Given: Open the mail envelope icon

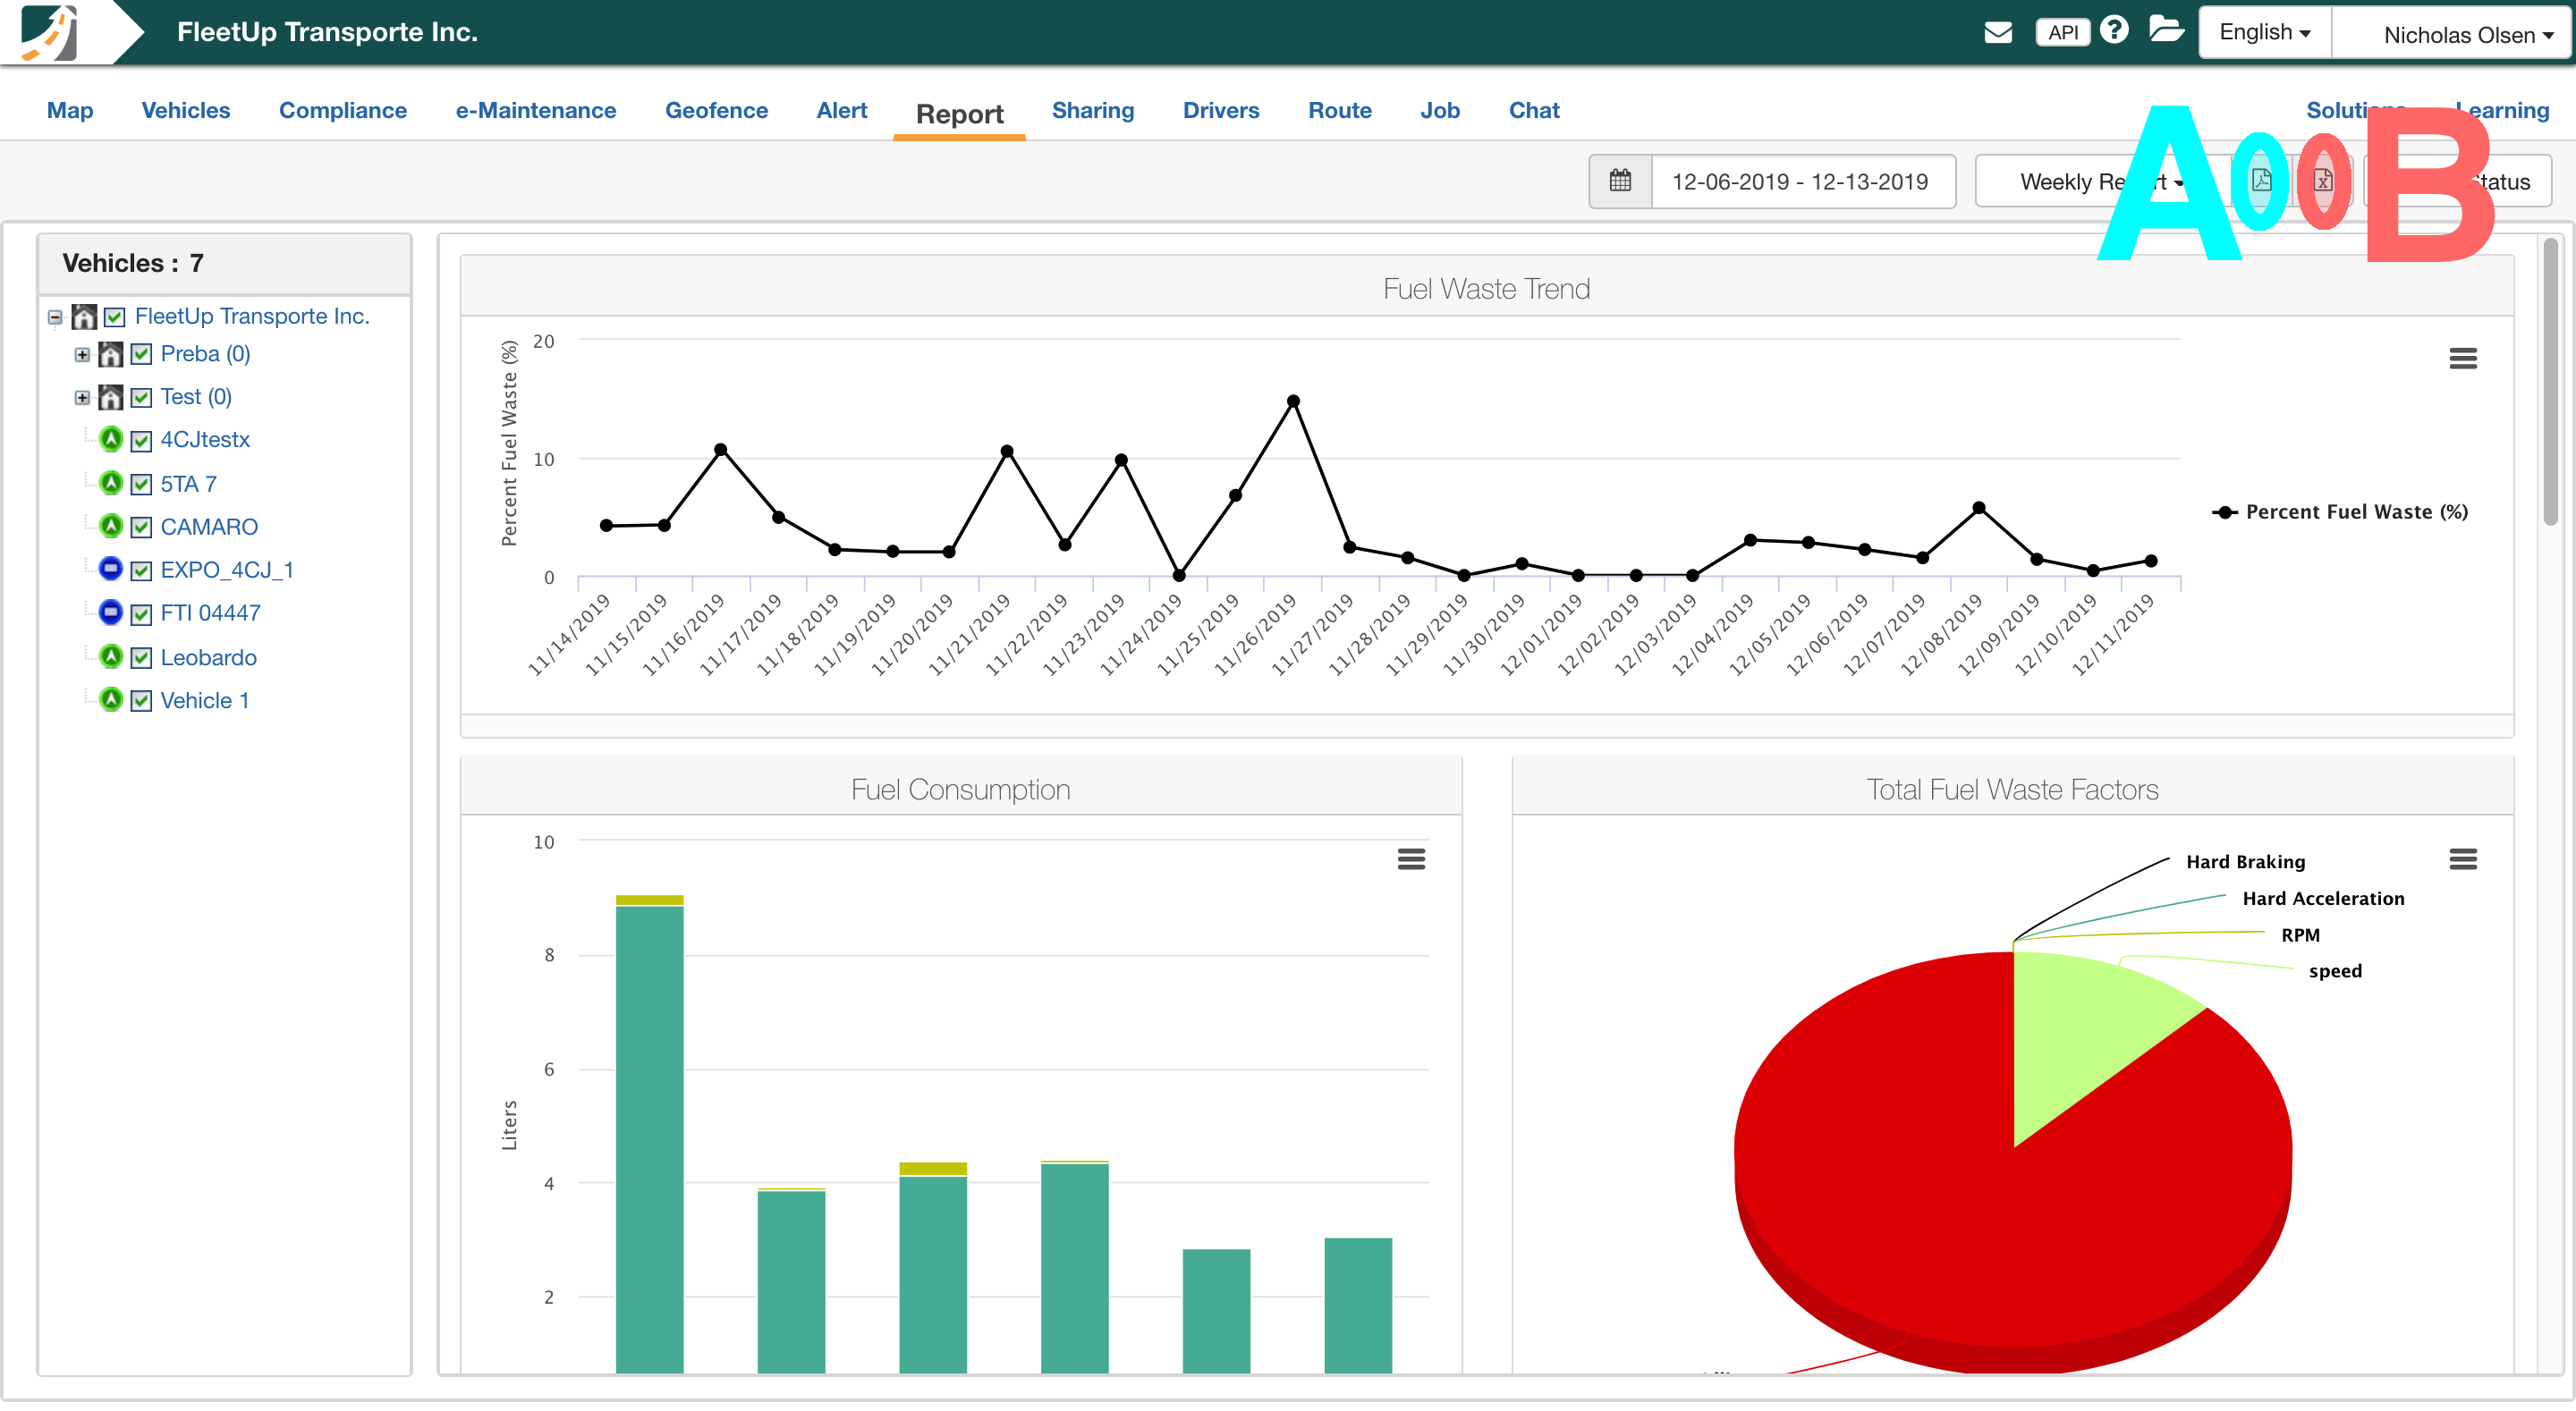Looking at the screenshot, I should (1997, 33).
